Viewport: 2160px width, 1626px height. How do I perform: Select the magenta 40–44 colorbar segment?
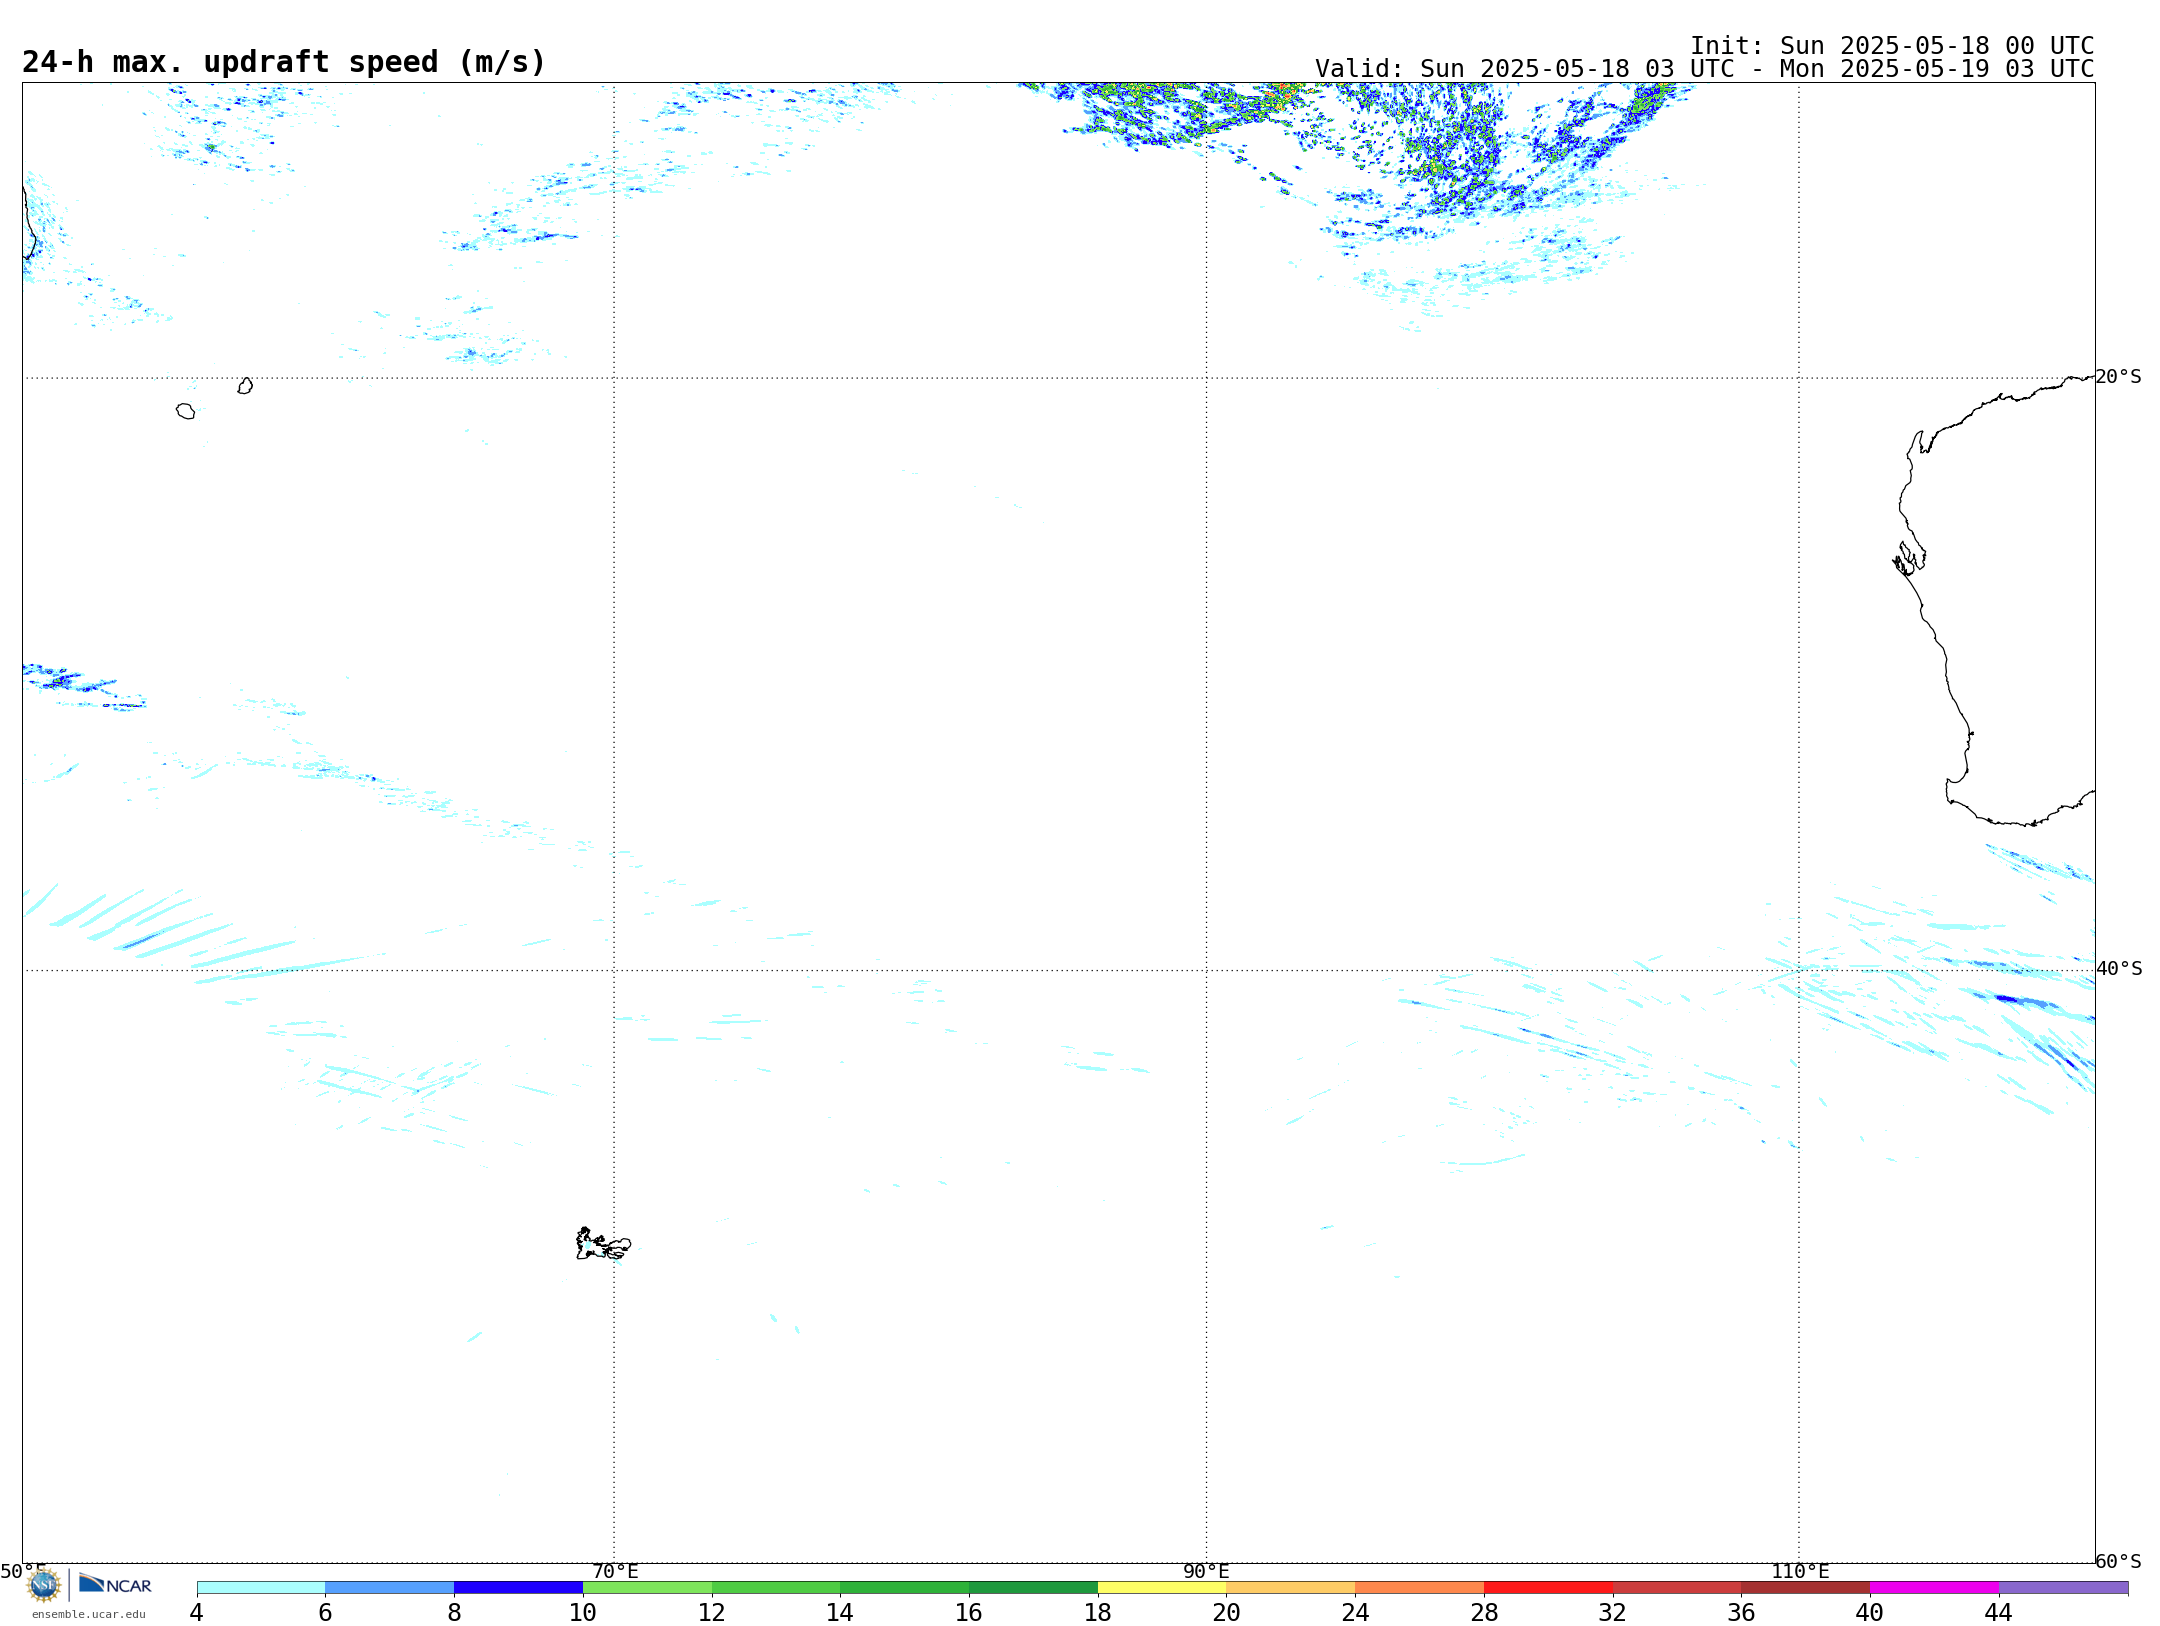tap(1934, 1588)
